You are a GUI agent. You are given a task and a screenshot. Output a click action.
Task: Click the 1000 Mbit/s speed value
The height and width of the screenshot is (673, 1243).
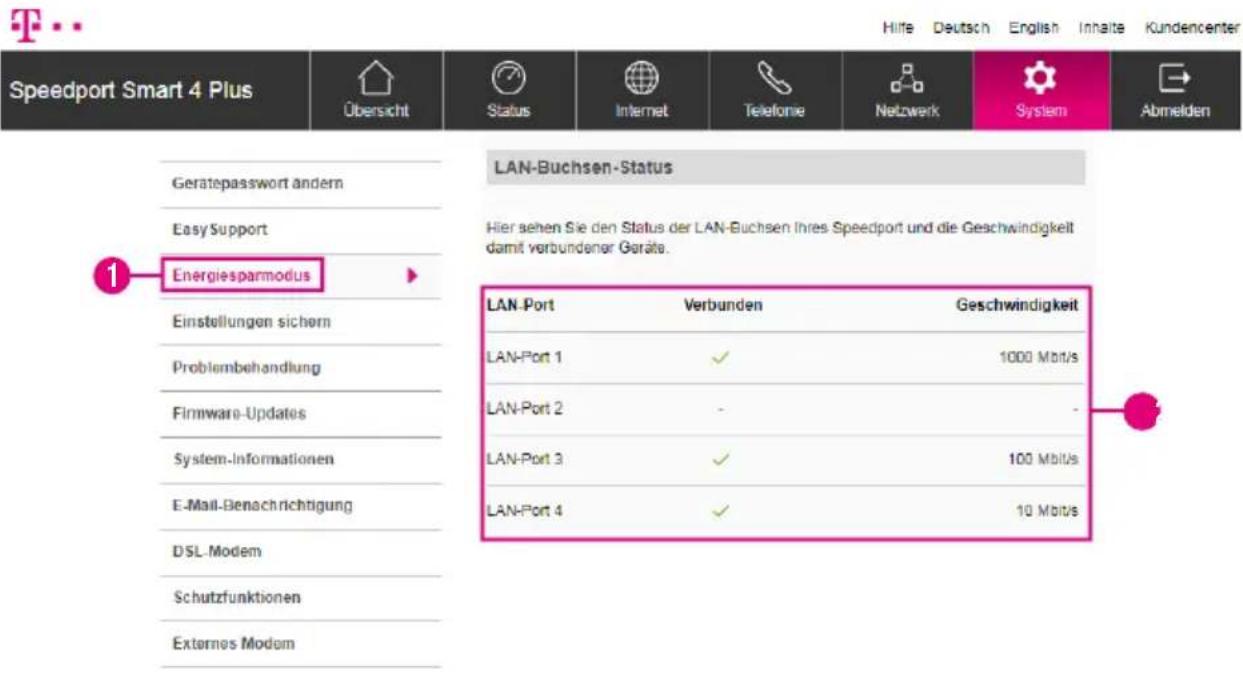1039,357
